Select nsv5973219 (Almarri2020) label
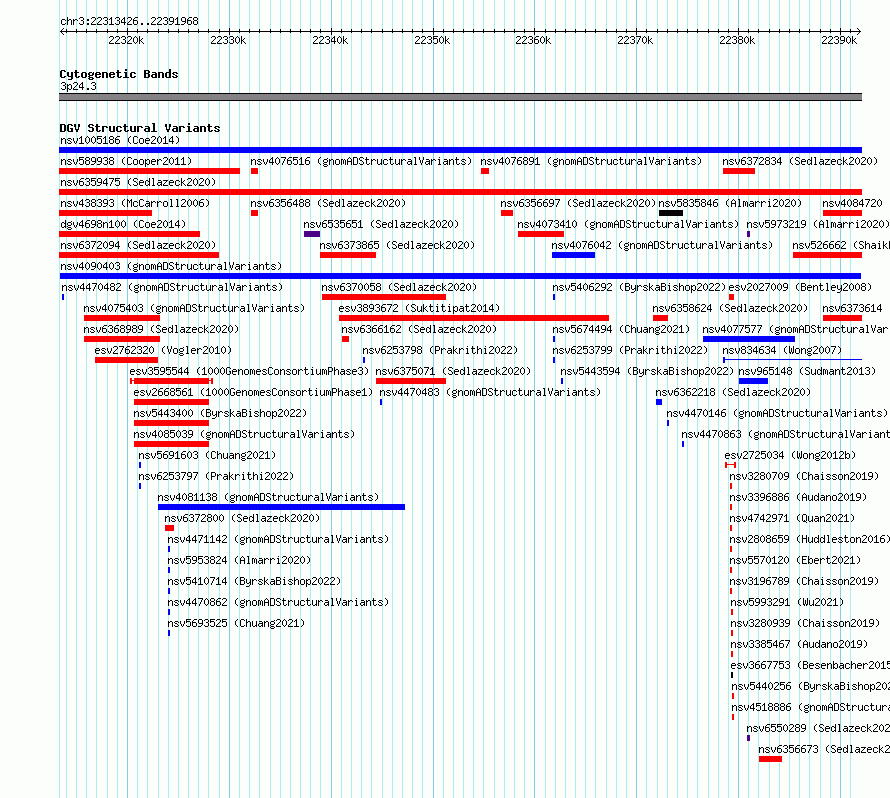The width and height of the screenshot is (890, 798). (817, 224)
